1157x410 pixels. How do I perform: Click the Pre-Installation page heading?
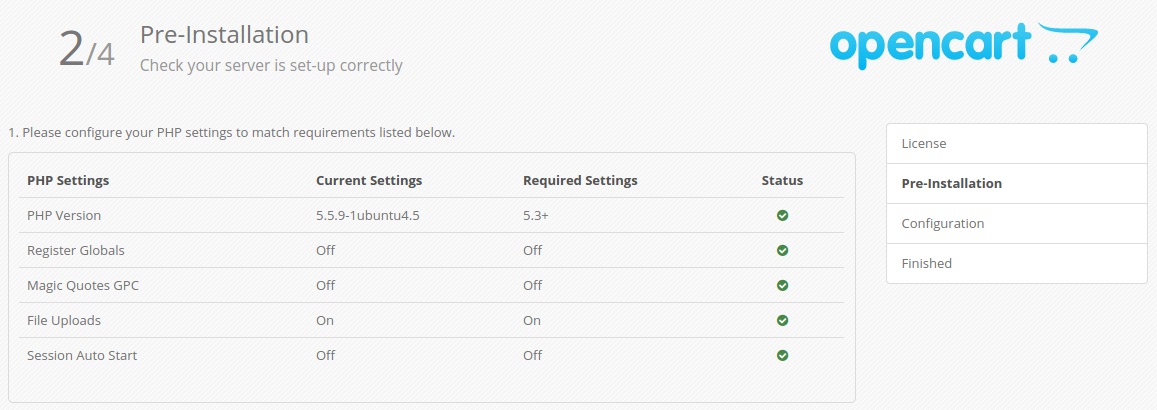pyautogui.click(x=224, y=35)
